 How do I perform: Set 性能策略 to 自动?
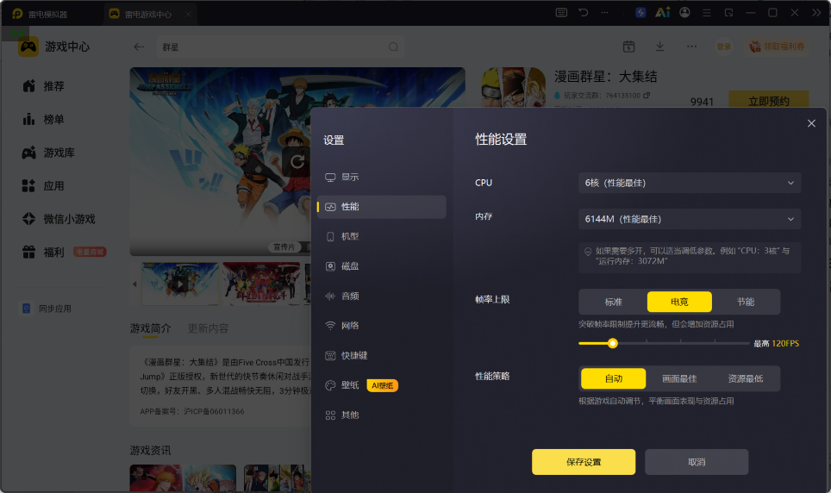pyautogui.click(x=613, y=378)
